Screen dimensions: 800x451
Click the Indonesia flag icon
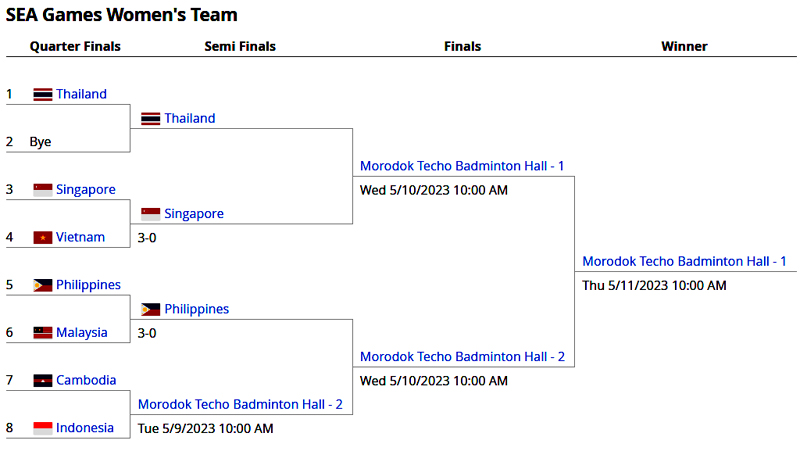pyautogui.click(x=43, y=428)
